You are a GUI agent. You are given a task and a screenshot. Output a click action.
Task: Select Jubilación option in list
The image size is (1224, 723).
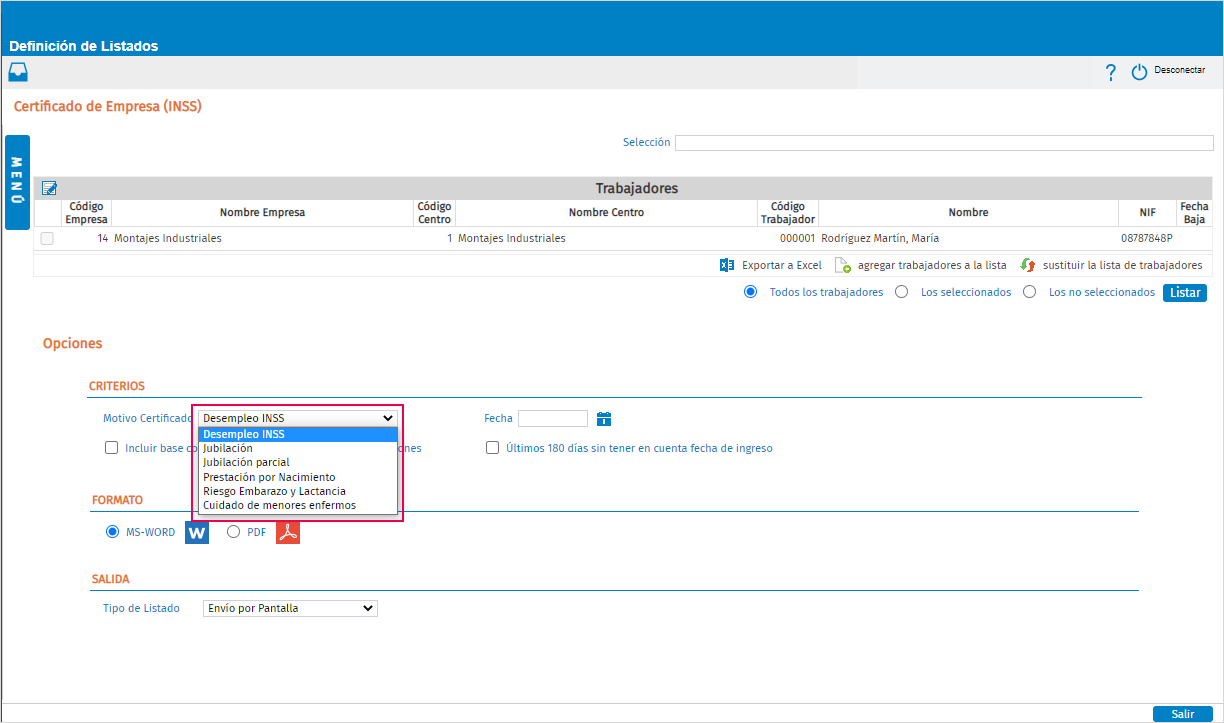coord(298,448)
